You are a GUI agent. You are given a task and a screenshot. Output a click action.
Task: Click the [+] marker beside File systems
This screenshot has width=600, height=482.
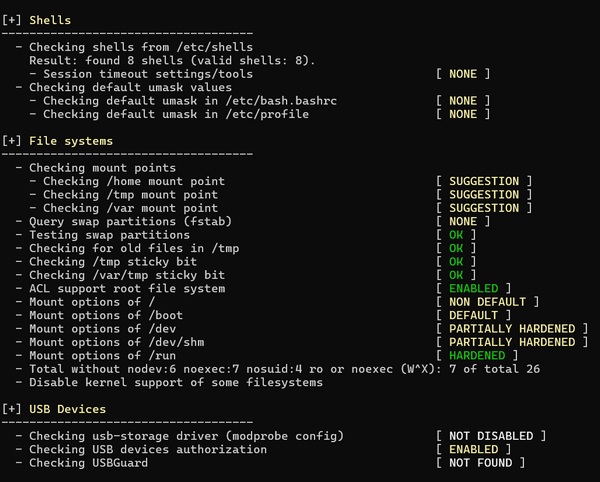pos(13,141)
